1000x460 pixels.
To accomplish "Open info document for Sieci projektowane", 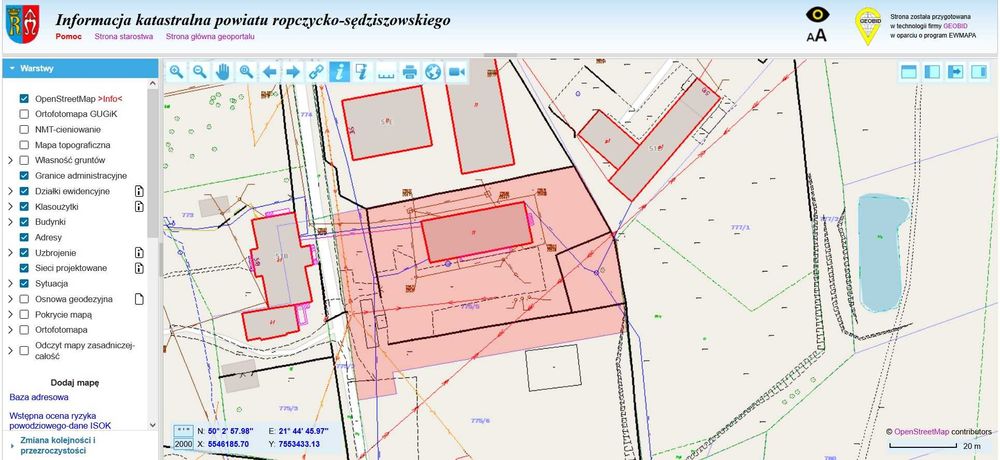I will pyautogui.click(x=139, y=268).
